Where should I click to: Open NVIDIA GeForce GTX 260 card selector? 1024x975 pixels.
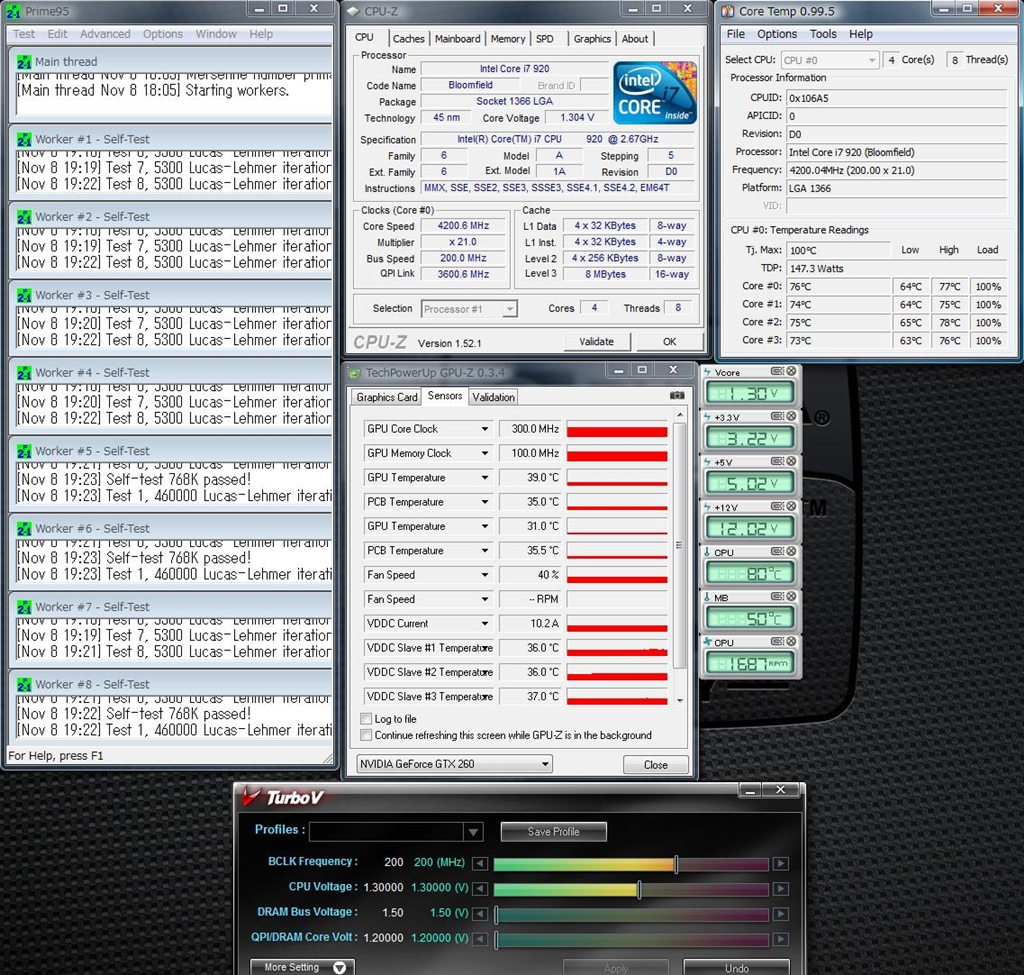click(455, 763)
